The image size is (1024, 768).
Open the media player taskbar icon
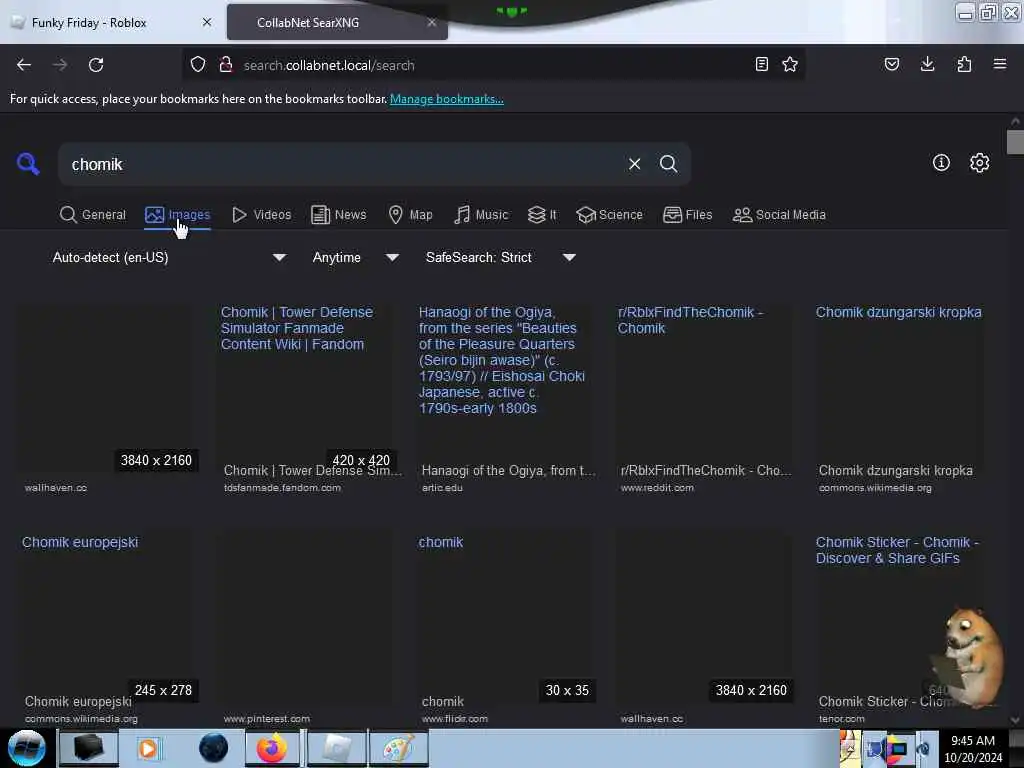(148, 748)
